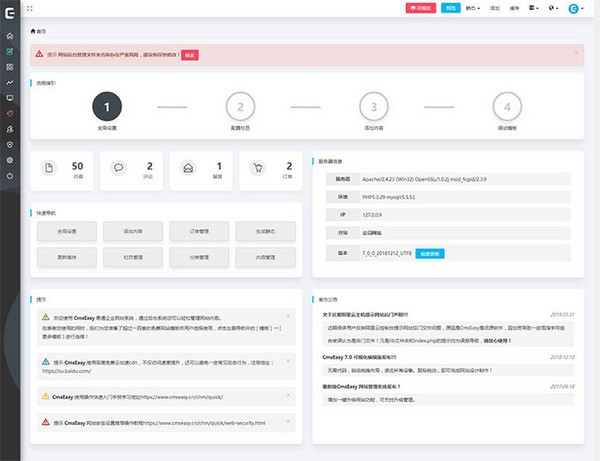
Task: Dismiss the red warning alert banner
Action: click(x=576, y=52)
